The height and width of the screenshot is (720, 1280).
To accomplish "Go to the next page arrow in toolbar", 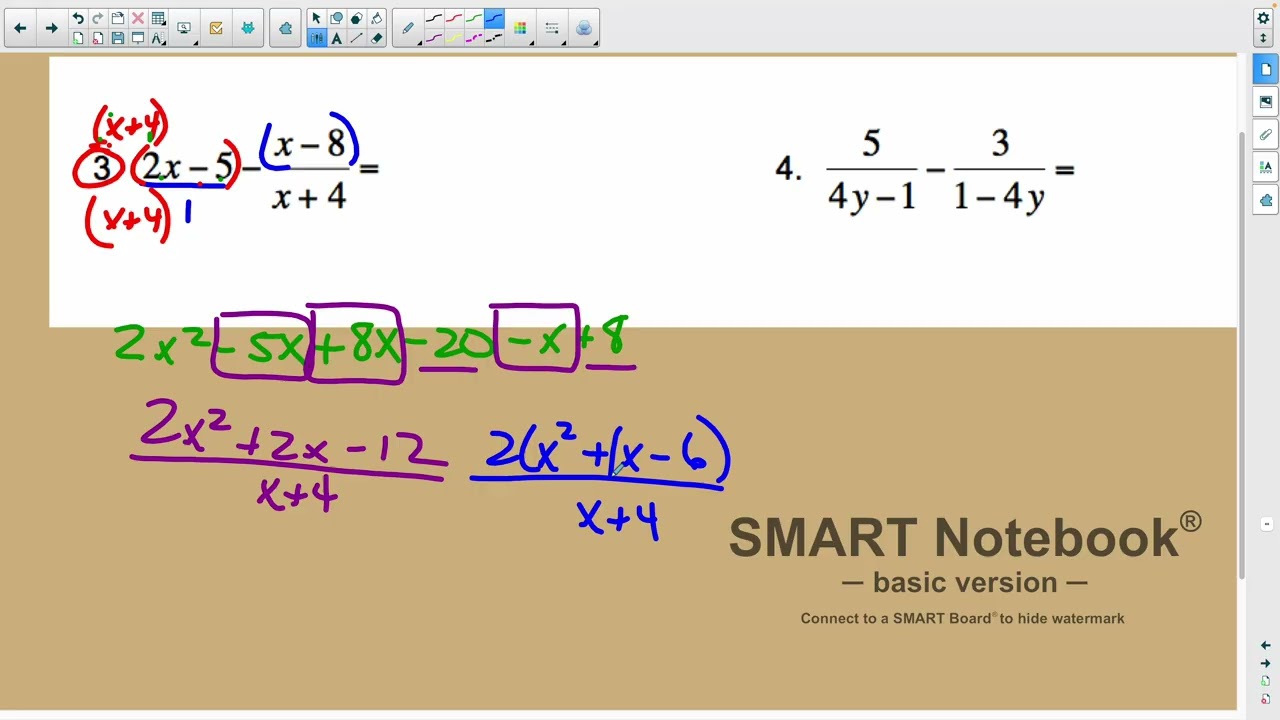I will (x=51, y=28).
